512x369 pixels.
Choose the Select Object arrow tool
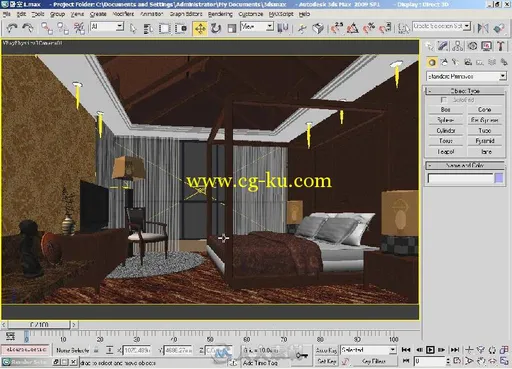pos(133,29)
